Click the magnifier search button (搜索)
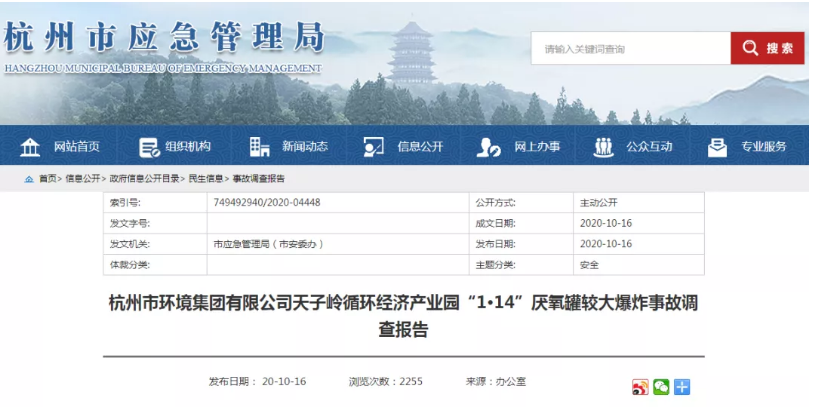 point(767,48)
